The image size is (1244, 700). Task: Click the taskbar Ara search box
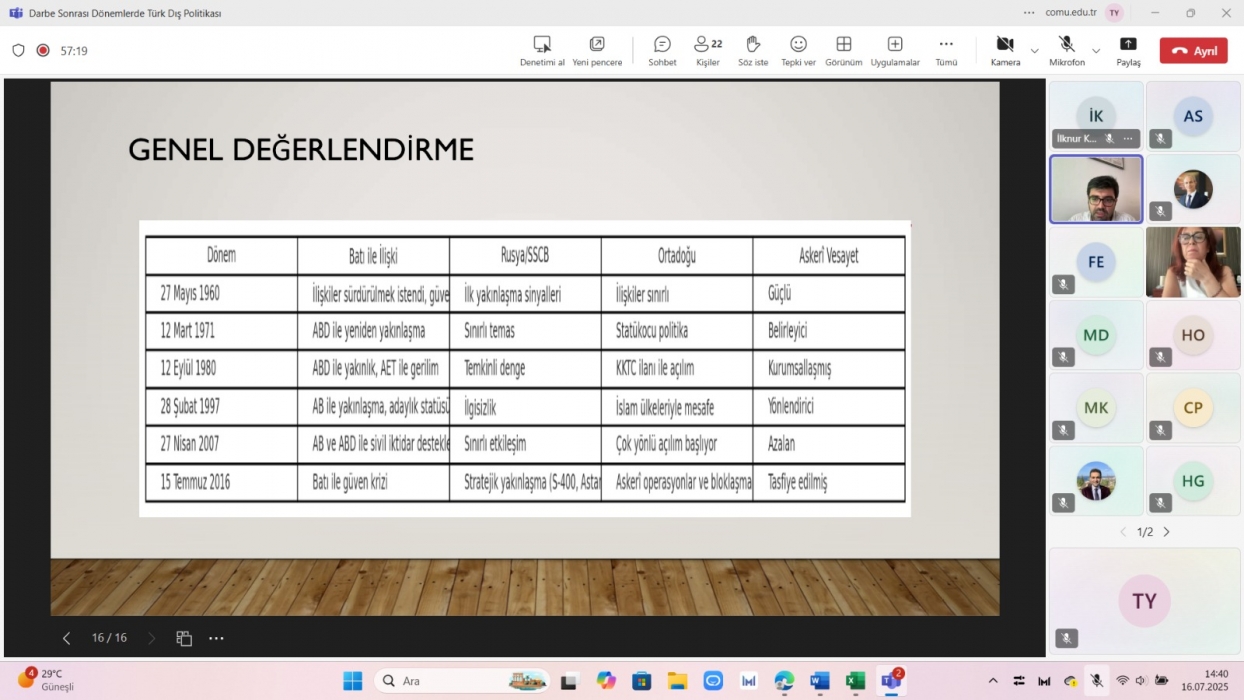tap(462, 681)
